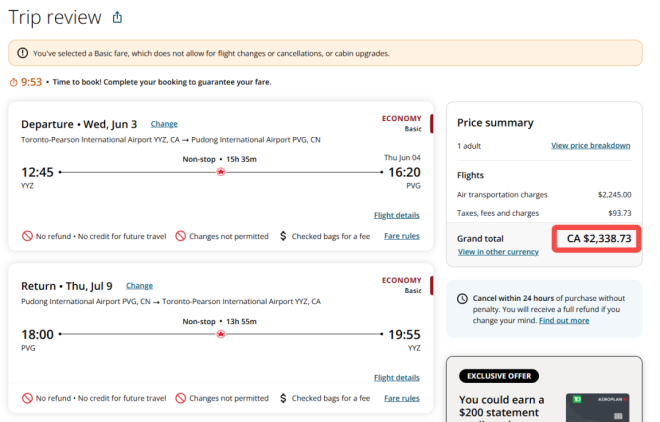This screenshot has height=422, width=660.
Task: Click Find out more about cancellation
Action: (x=564, y=320)
